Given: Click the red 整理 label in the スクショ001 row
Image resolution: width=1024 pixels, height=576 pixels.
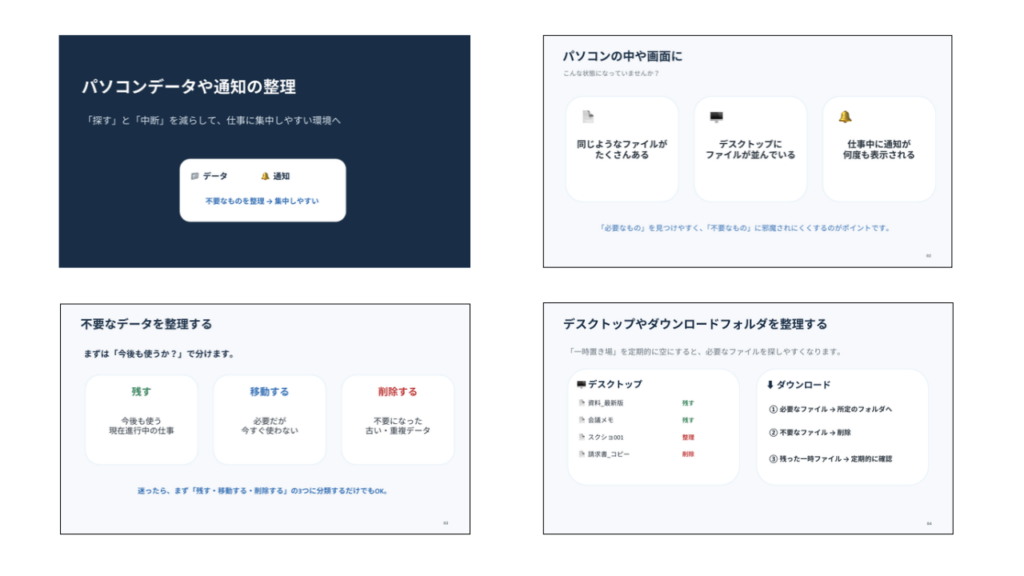Looking at the screenshot, I should coord(688,437).
